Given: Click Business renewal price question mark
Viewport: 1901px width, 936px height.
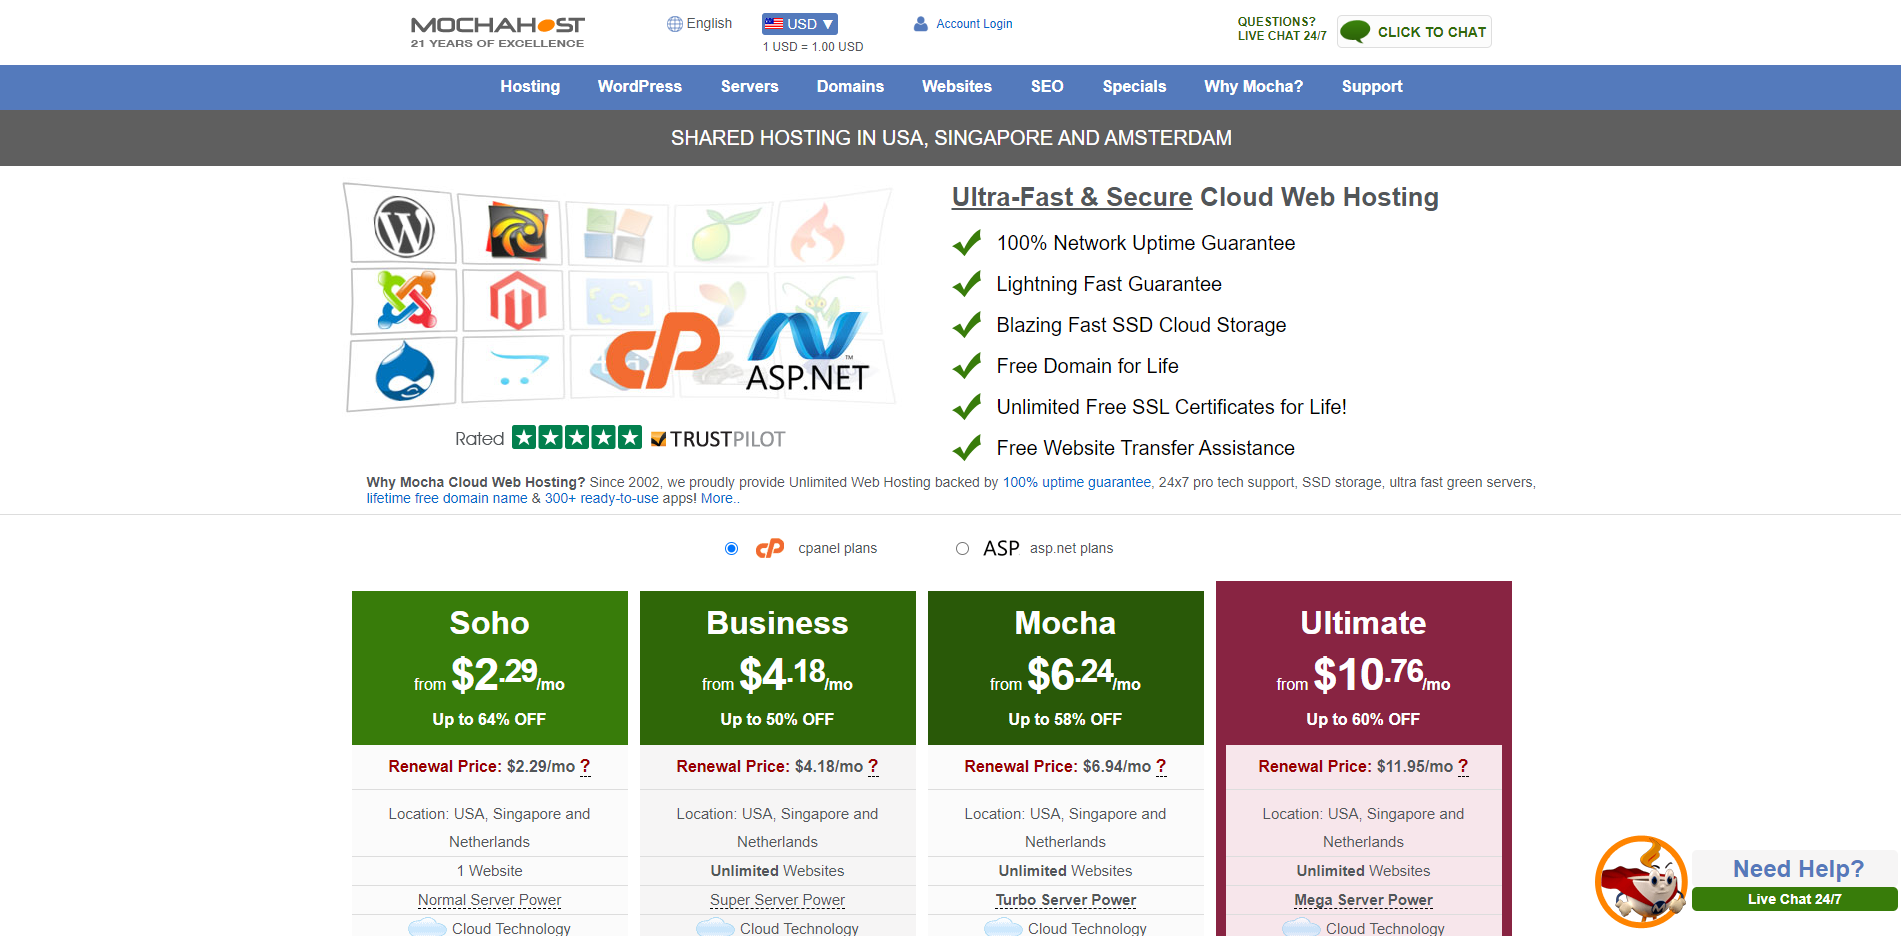Looking at the screenshot, I should click(873, 766).
